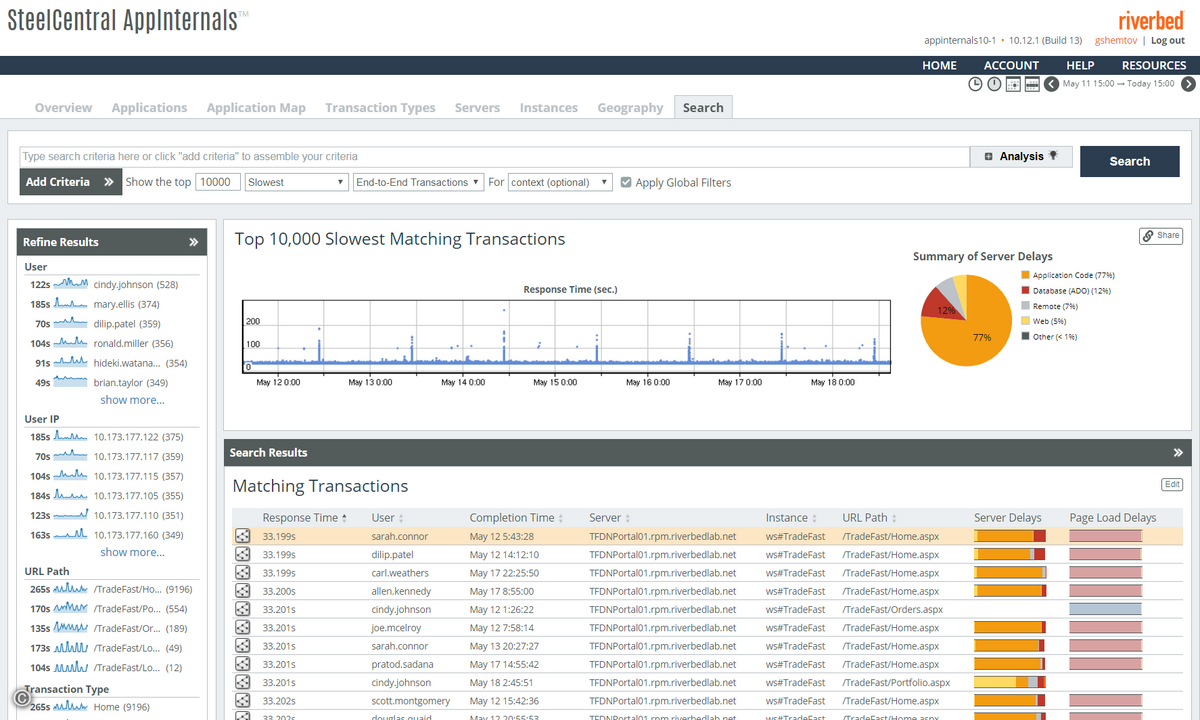Open transaction details icon for joe.mcelroy row
Image resolution: width=1200 pixels, height=720 pixels.
tap(242, 628)
